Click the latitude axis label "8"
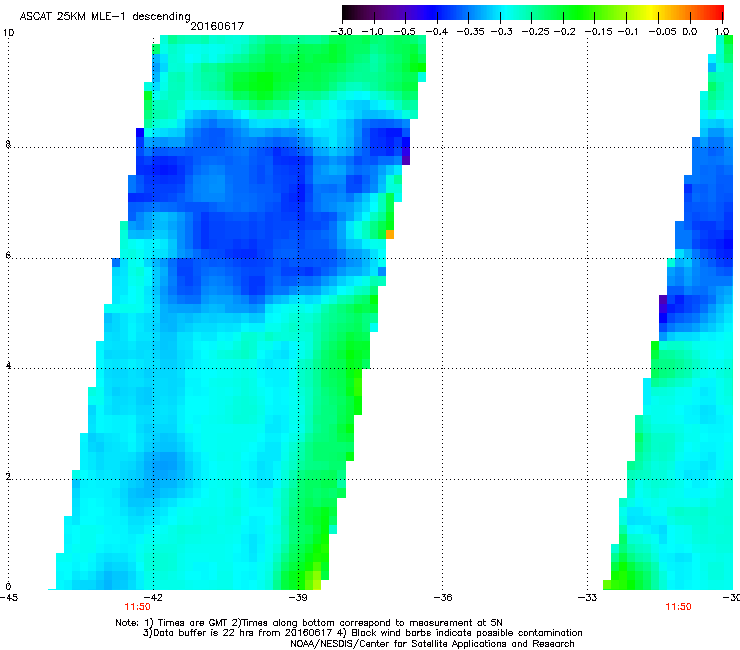 point(8,144)
